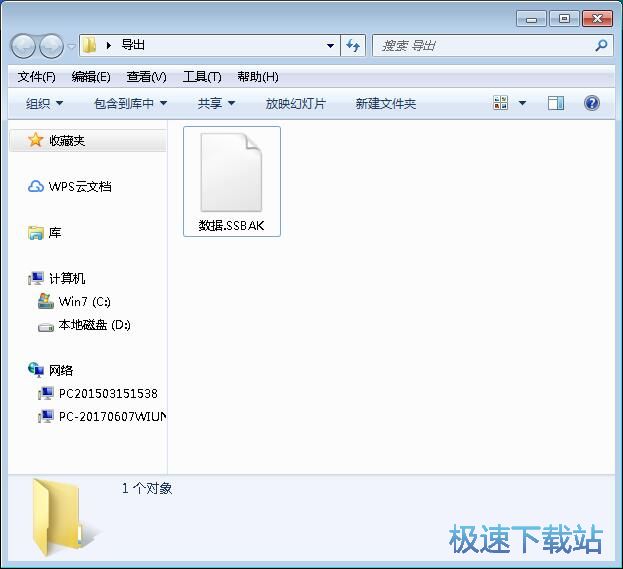Click the favorites star icon
This screenshot has width=623, height=569.
tap(35, 140)
